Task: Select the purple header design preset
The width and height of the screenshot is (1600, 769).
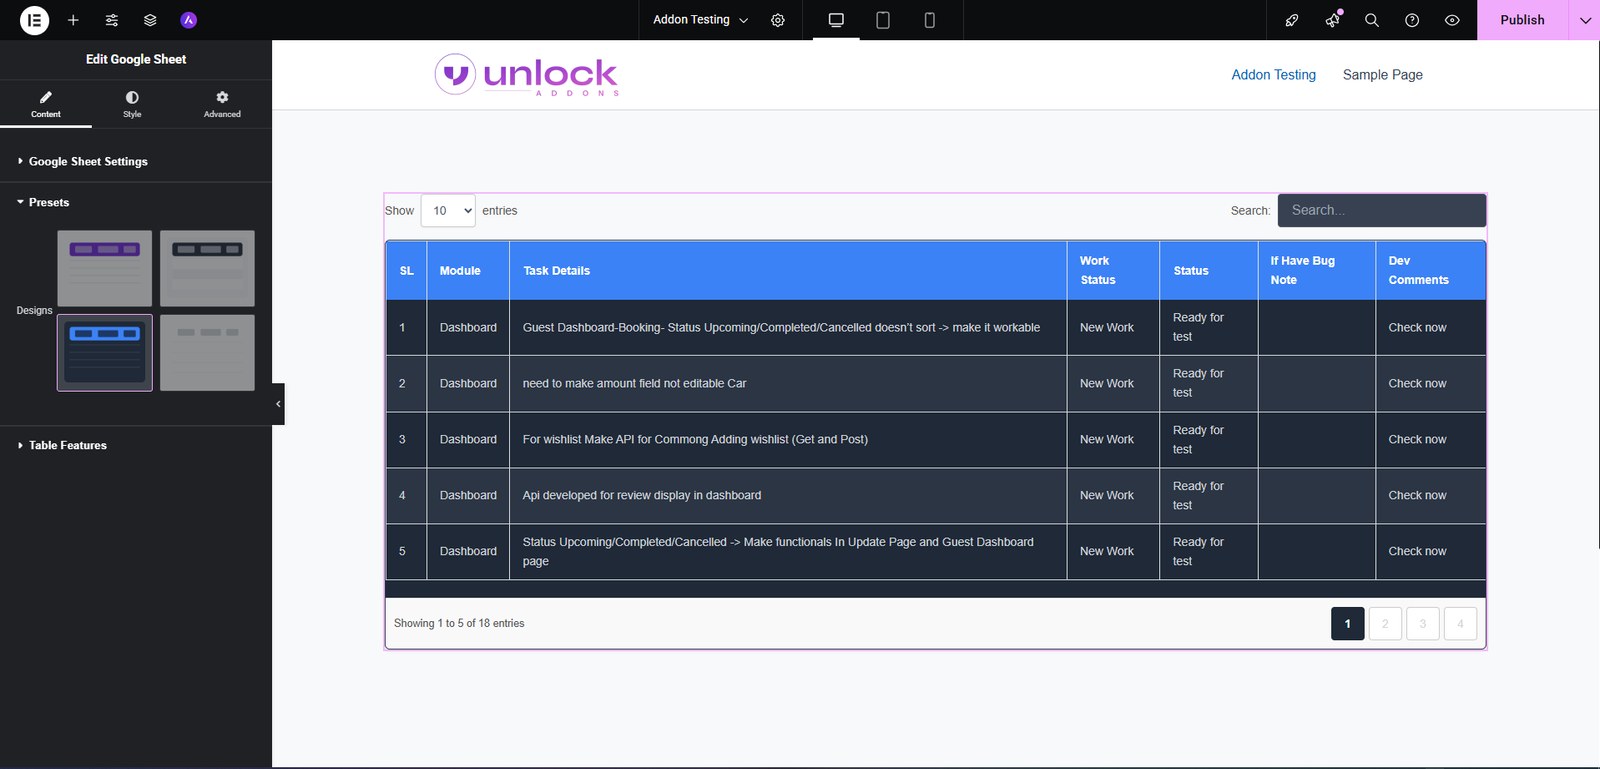Action: pos(105,268)
